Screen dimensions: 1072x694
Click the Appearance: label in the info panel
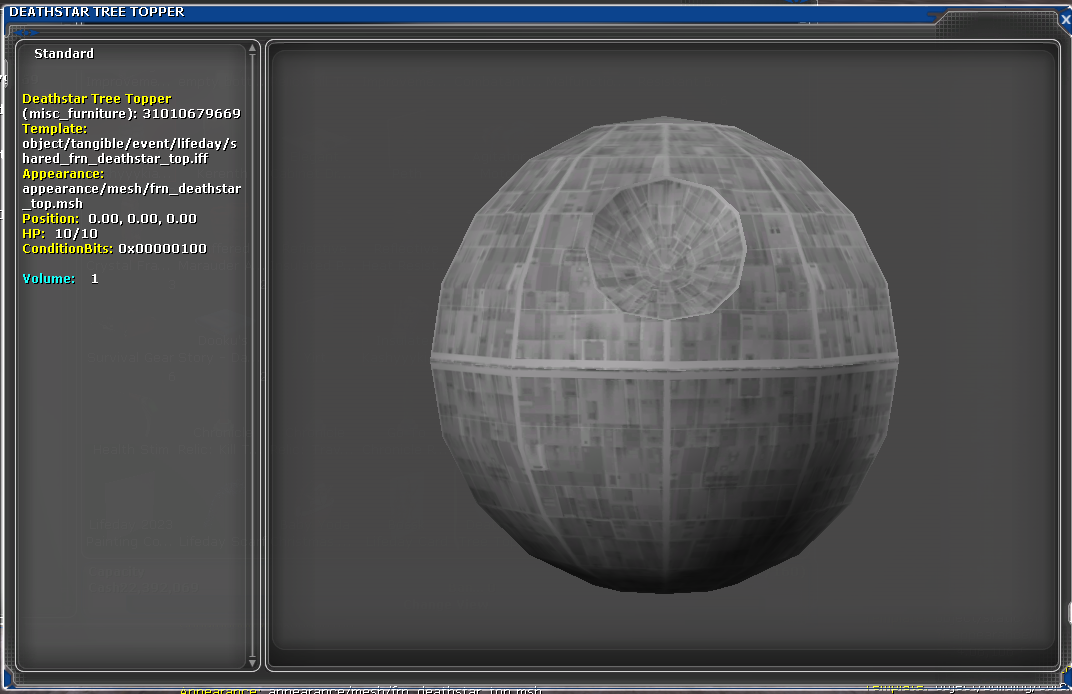click(x=63, y=174)
